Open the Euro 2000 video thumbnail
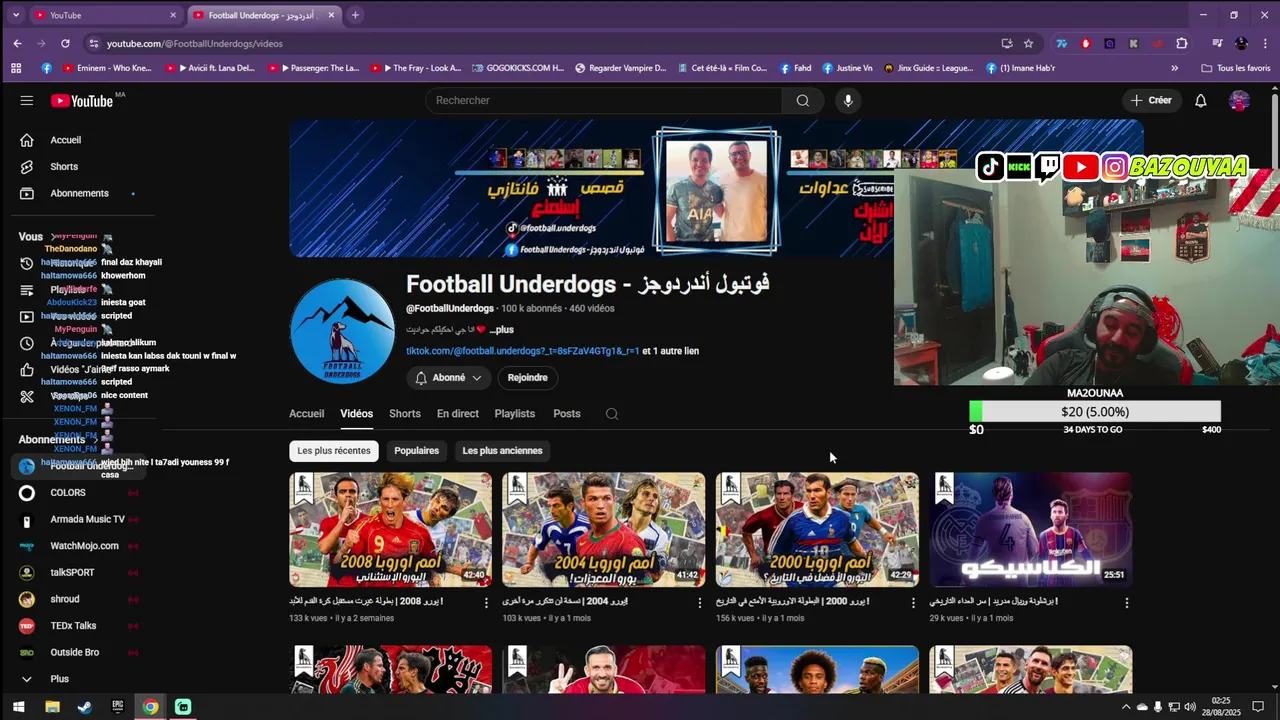 (817, 530)
